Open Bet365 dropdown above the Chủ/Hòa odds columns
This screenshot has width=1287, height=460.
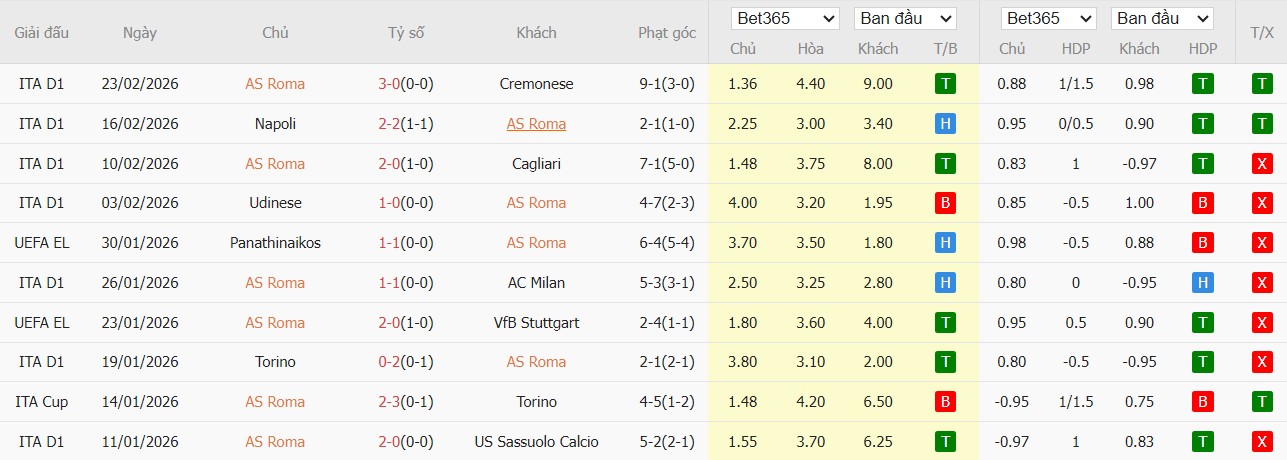785,19
